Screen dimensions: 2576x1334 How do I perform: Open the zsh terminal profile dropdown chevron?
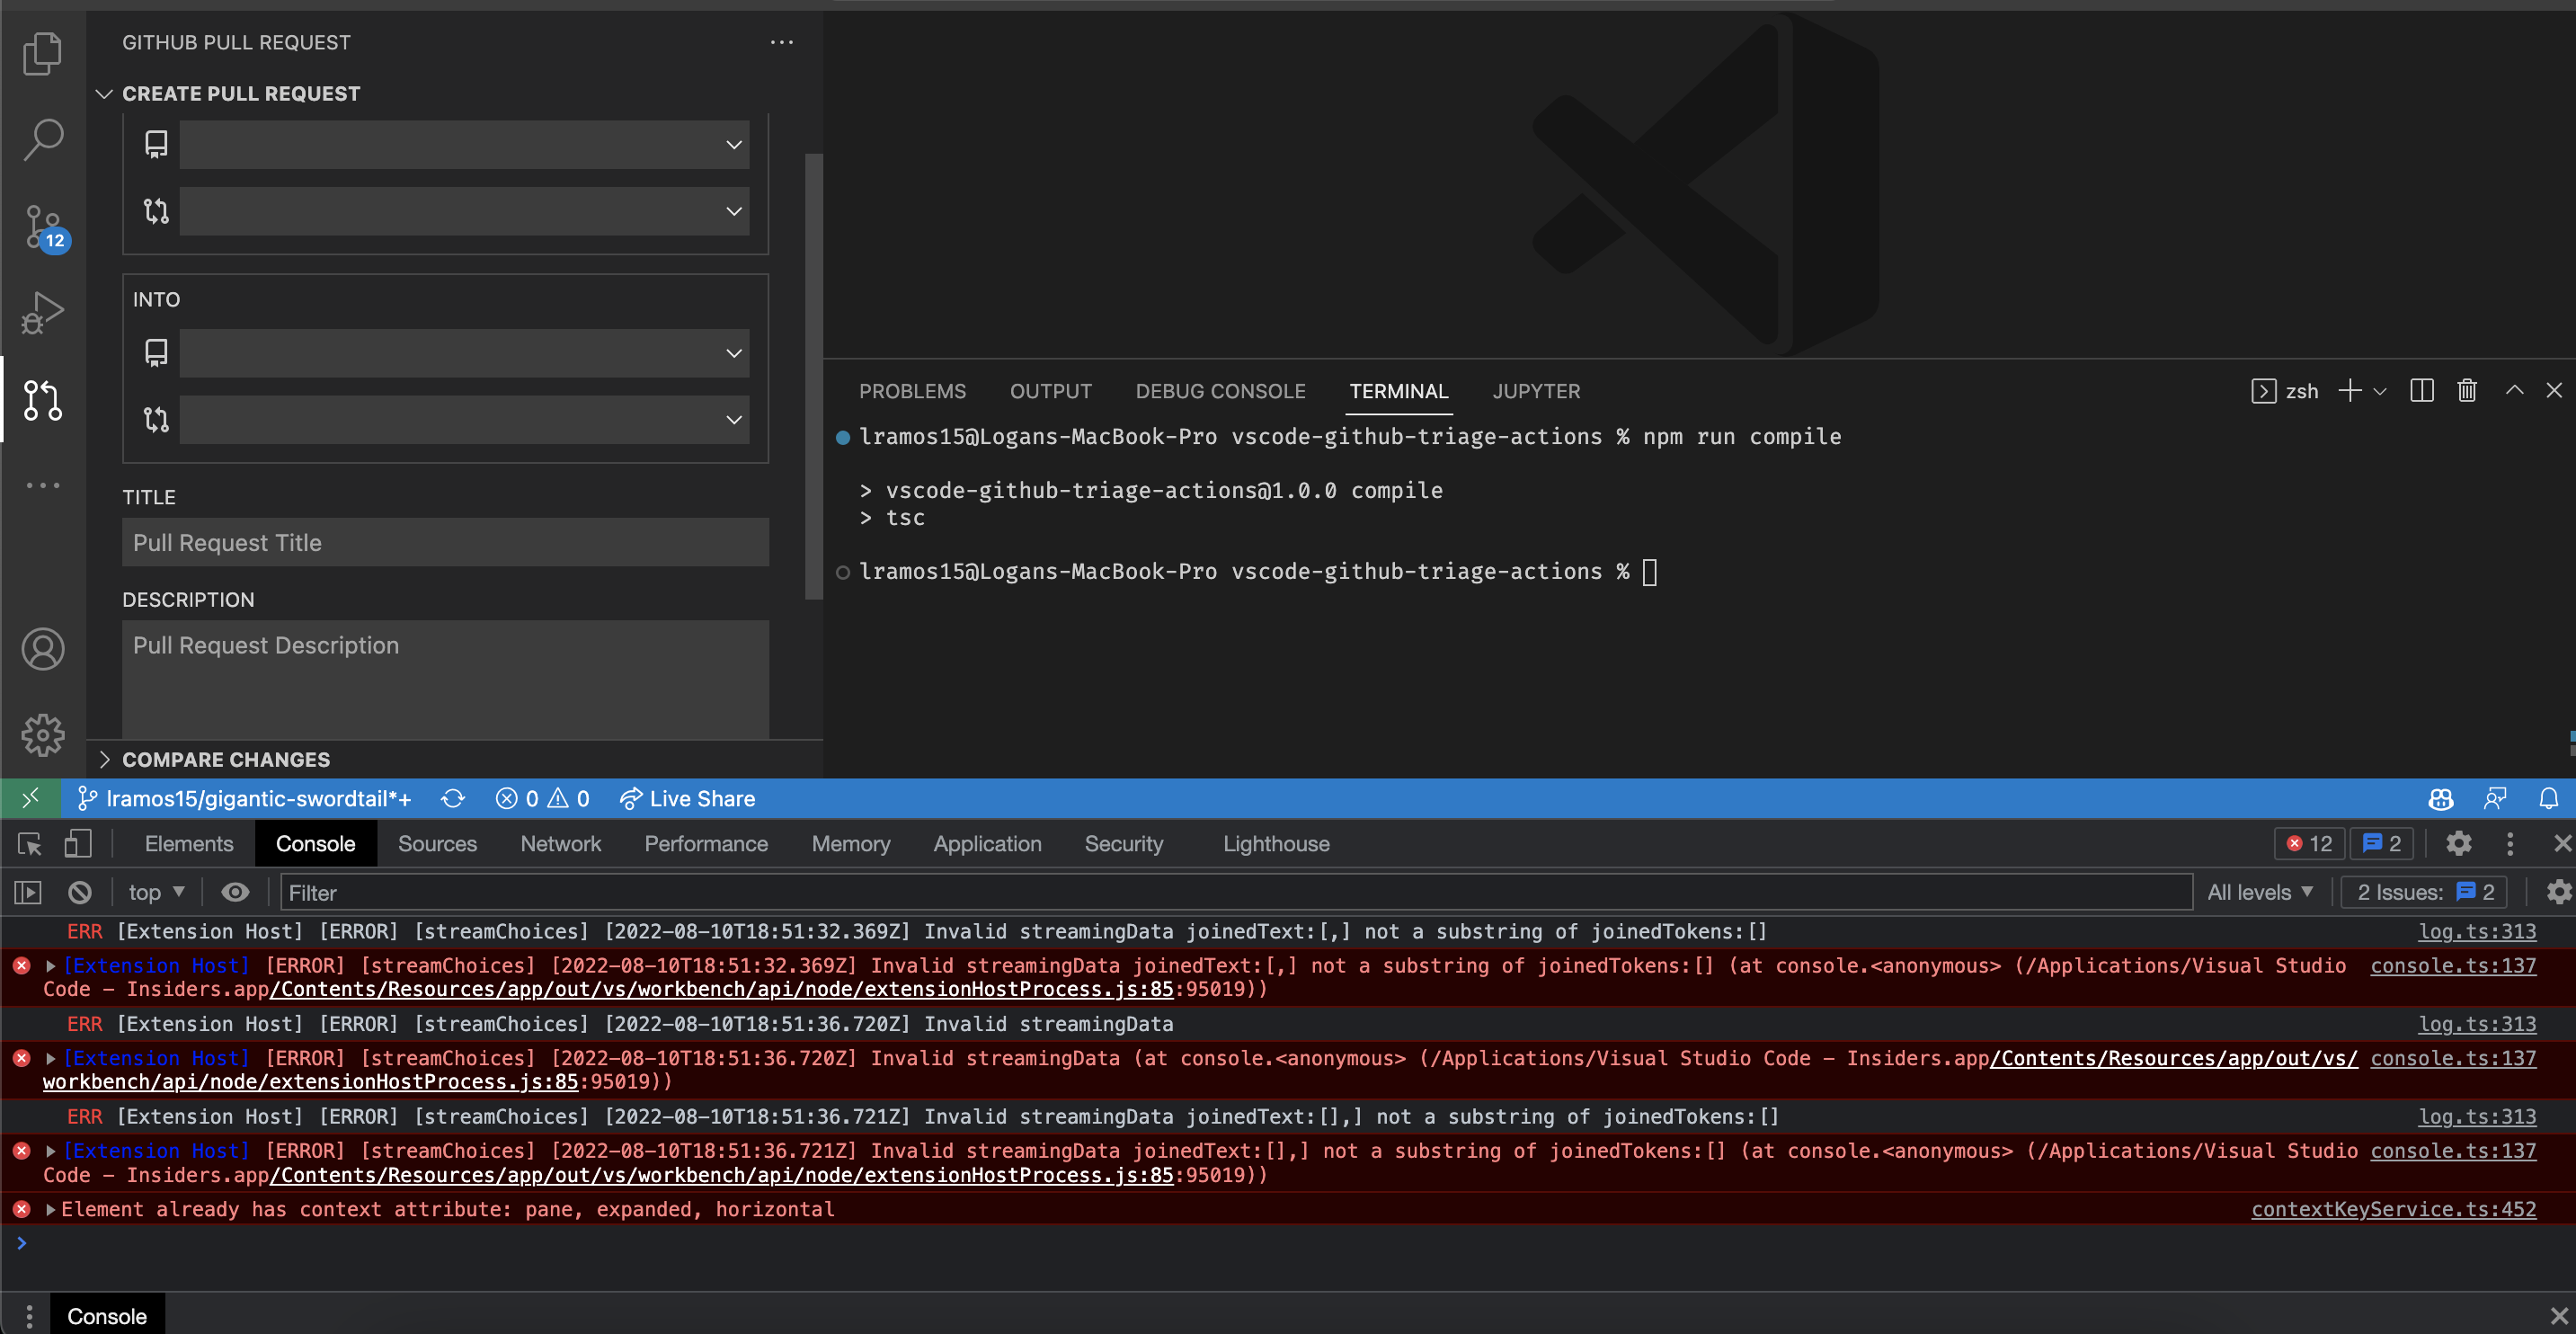(x=2381, y=391)
